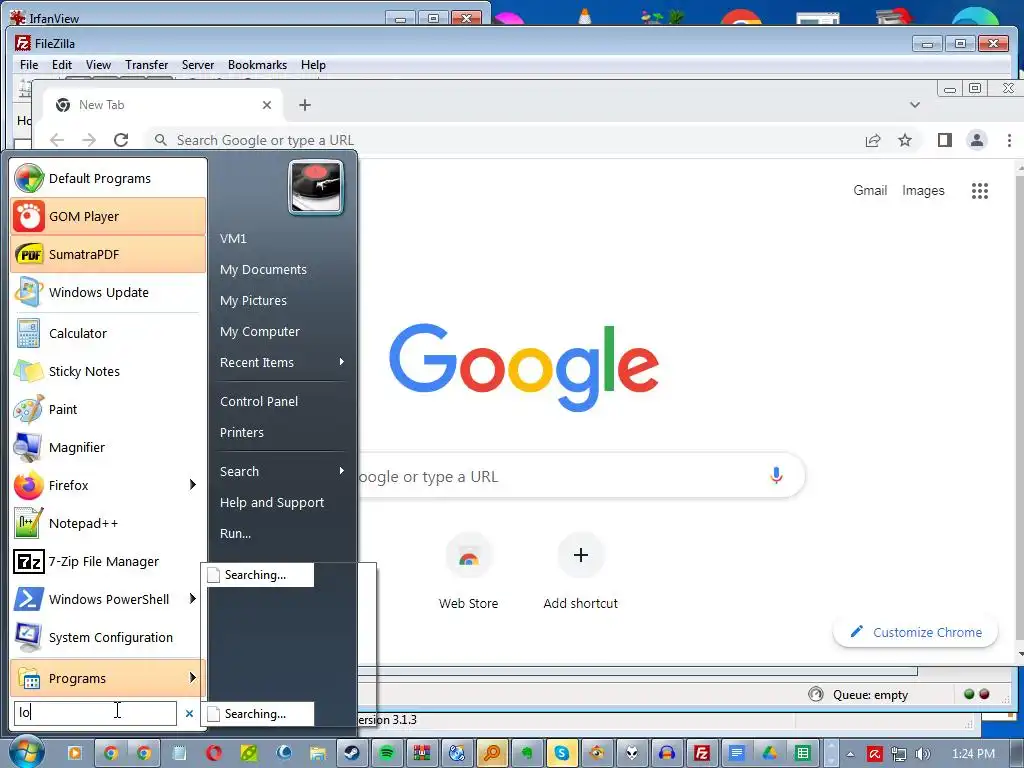Show hidden tray icons arrow

[850, 754]
